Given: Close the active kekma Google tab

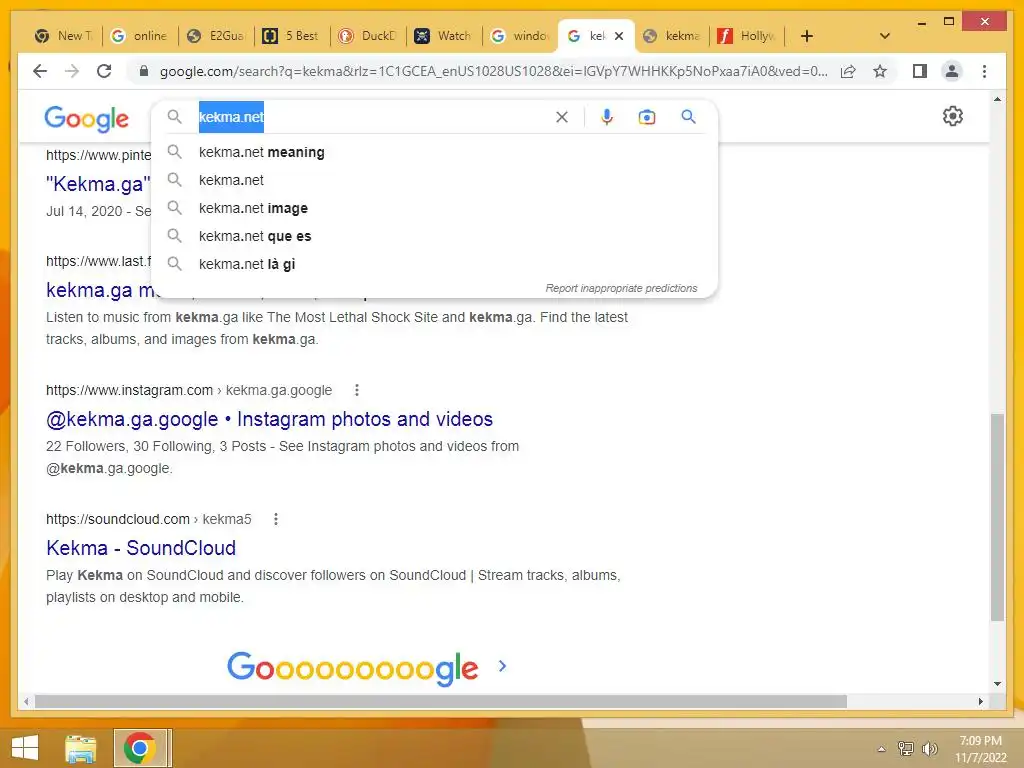Looking at the screenshot, I should pos(619,36).
